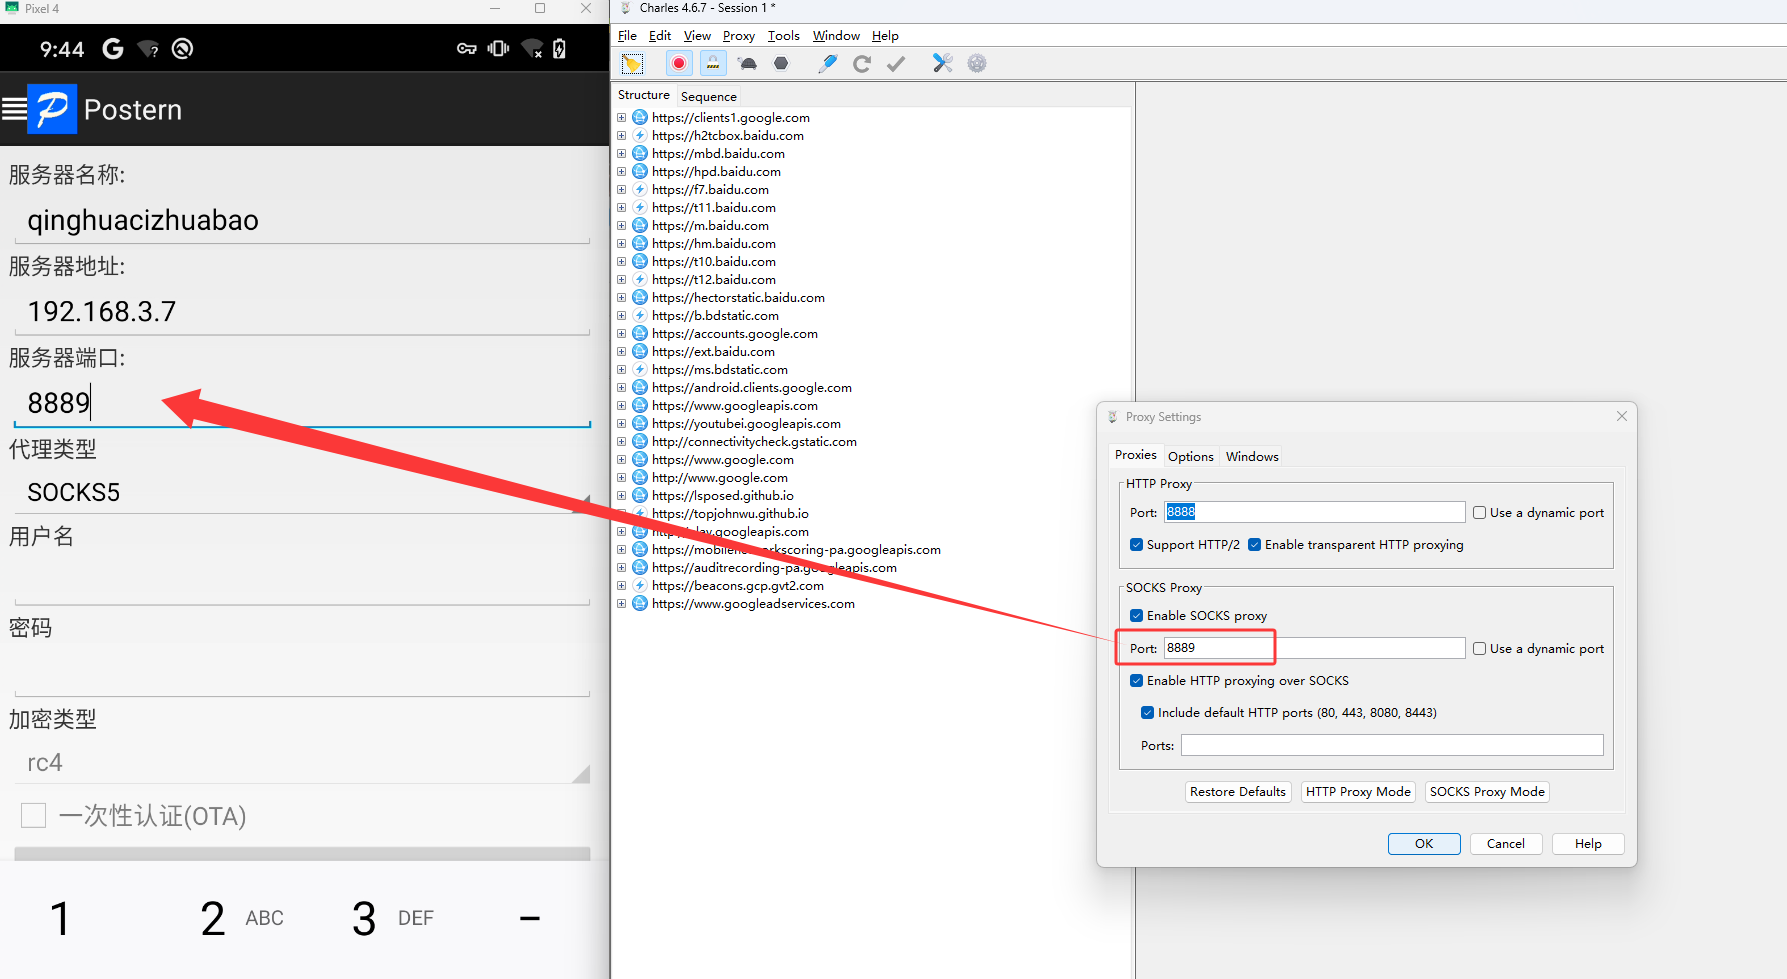Click the HTTP Proxy Port field showing 8888
This screenshot has height=979, width=1787.
pos(1315,512)
